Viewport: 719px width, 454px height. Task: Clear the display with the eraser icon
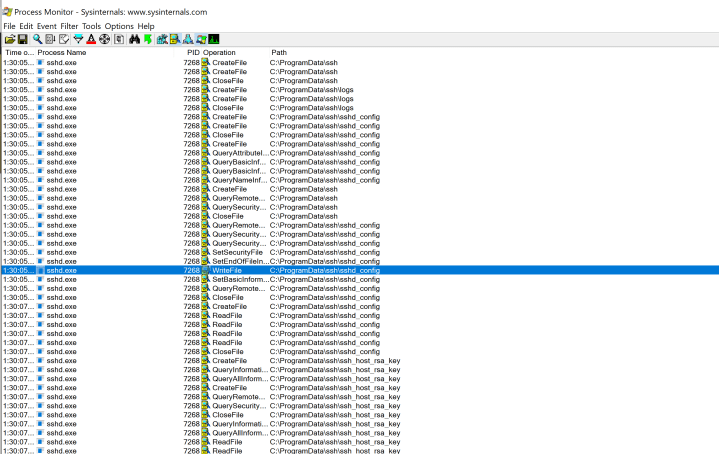[64, 39]
